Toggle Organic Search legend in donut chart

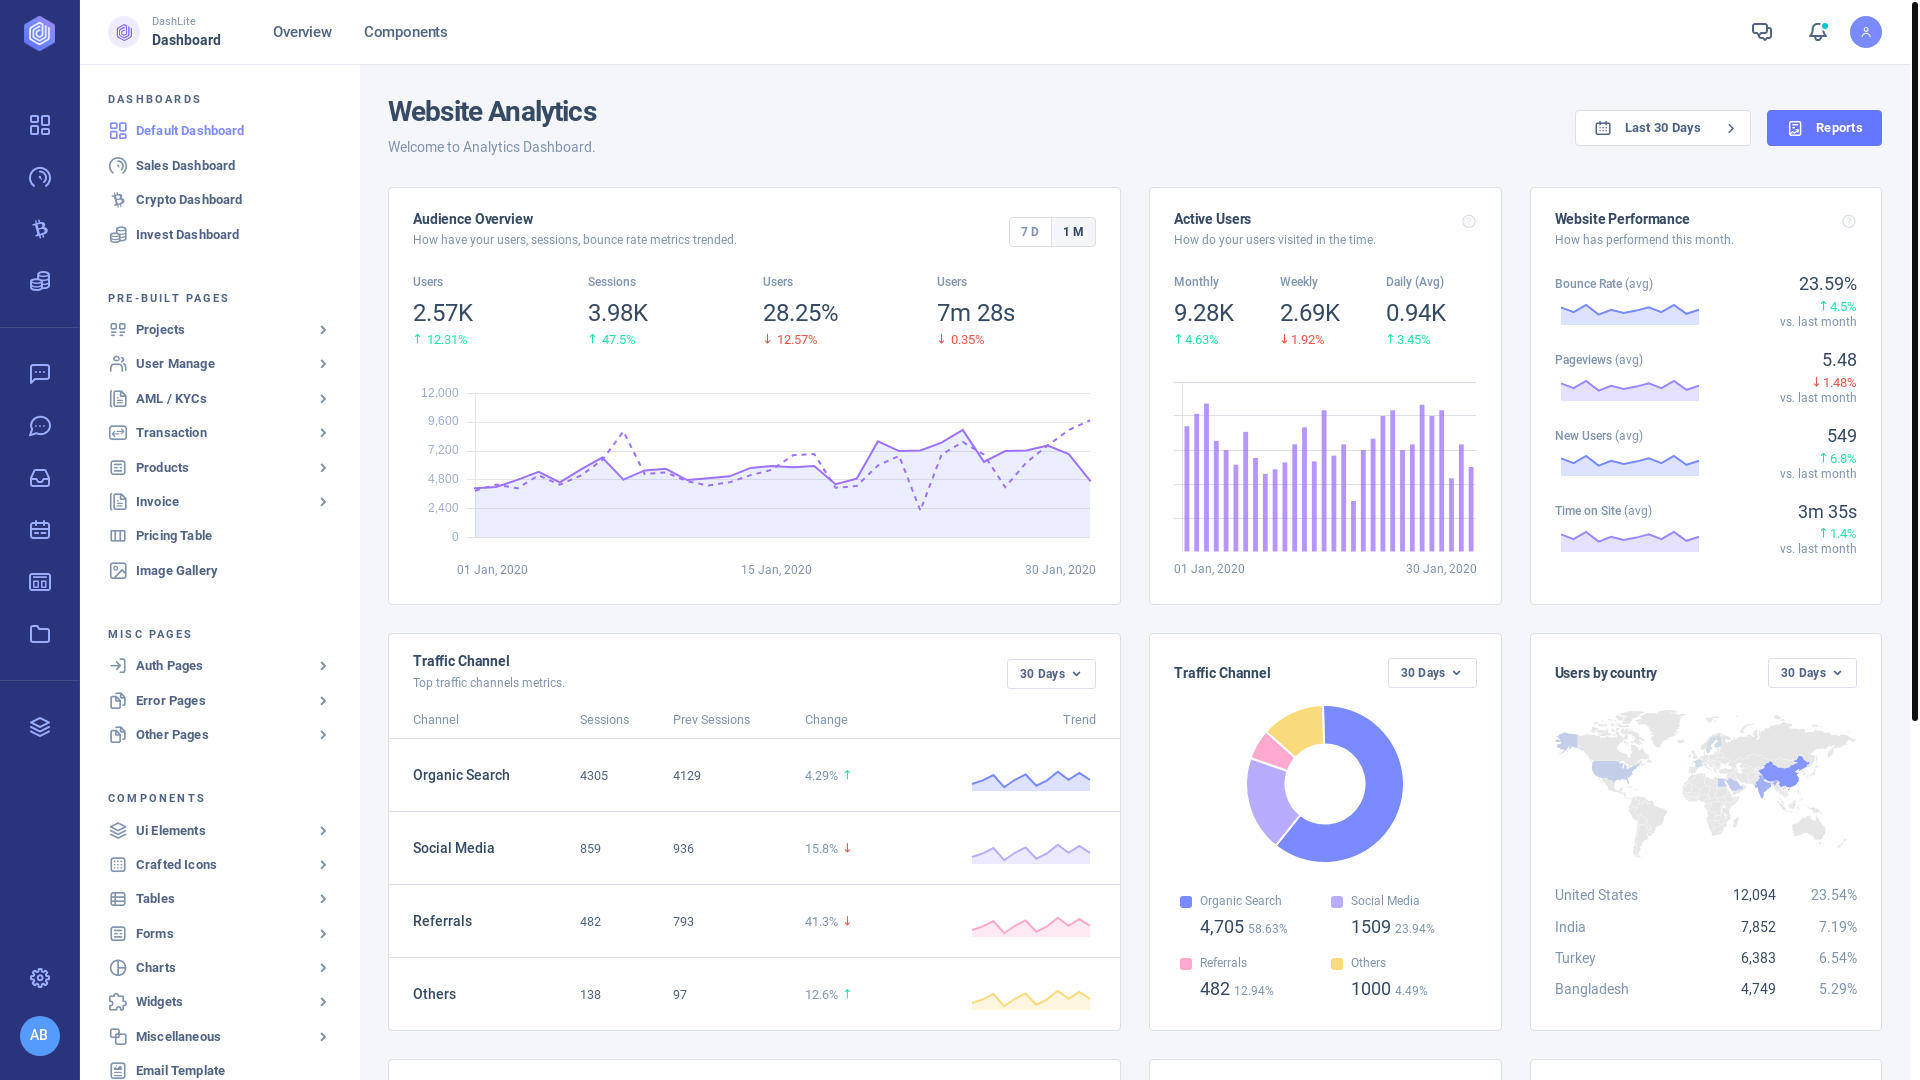pyautogui.click(x=1239, y=901)
